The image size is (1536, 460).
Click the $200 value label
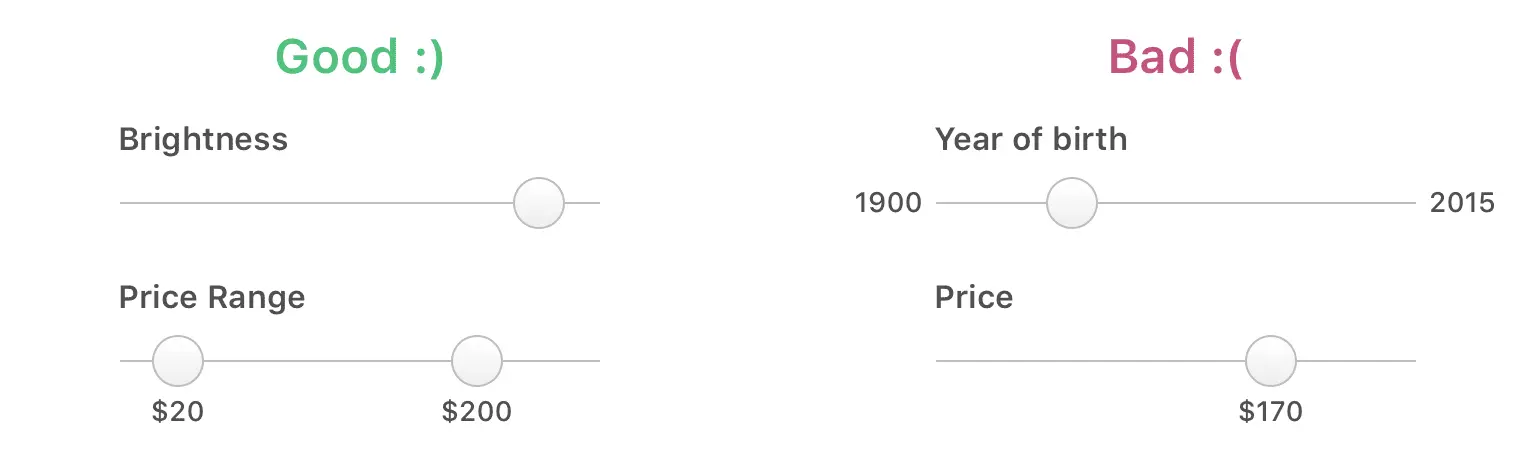coord(477,412)
